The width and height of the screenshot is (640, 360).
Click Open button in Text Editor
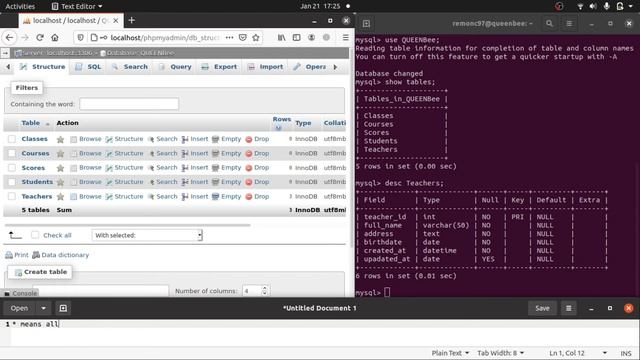(x=20, y=308)
